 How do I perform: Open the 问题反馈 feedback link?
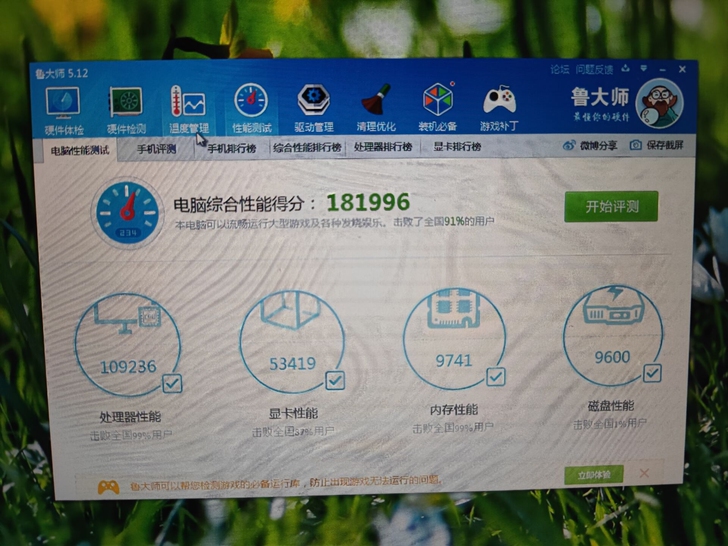(594, 70)
